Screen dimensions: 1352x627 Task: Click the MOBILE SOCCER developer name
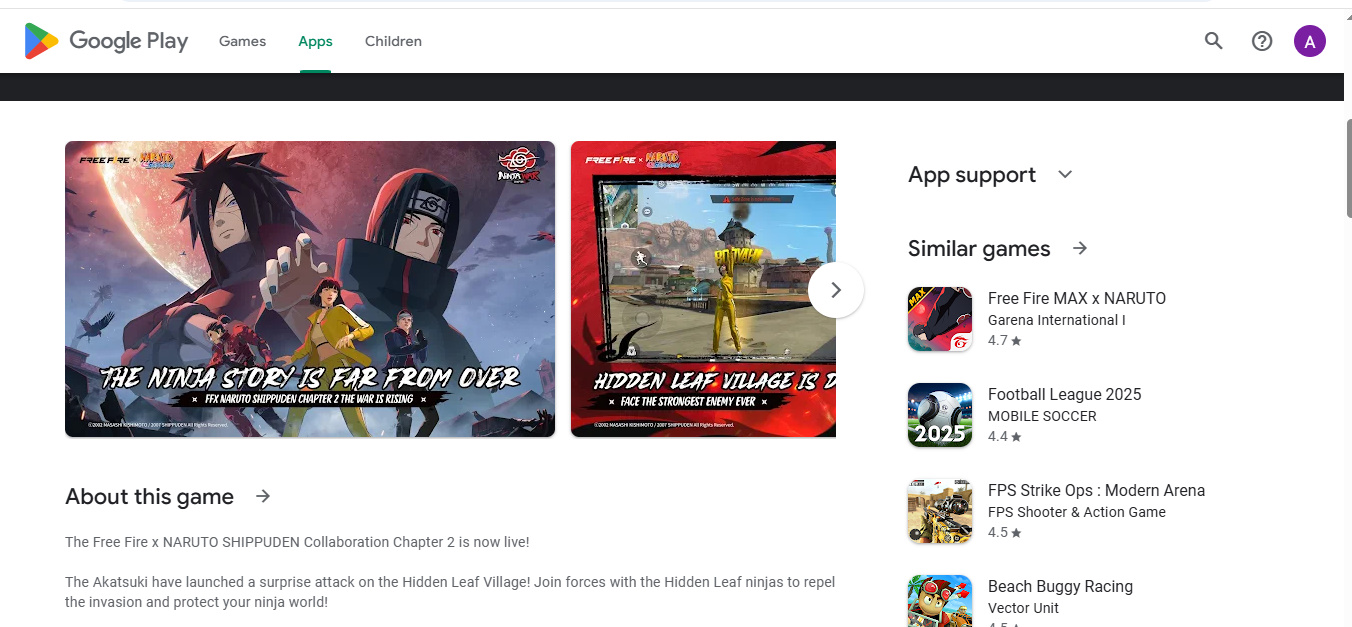coord(1042,416)
